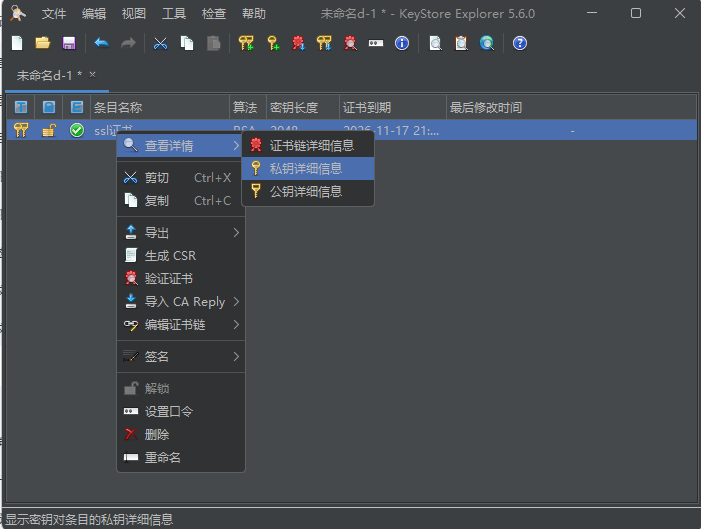Image resolution: width=701 pixels, height=529 pixels.
Task: Open a keystore with the folder icon
Action: coord(42,43)
